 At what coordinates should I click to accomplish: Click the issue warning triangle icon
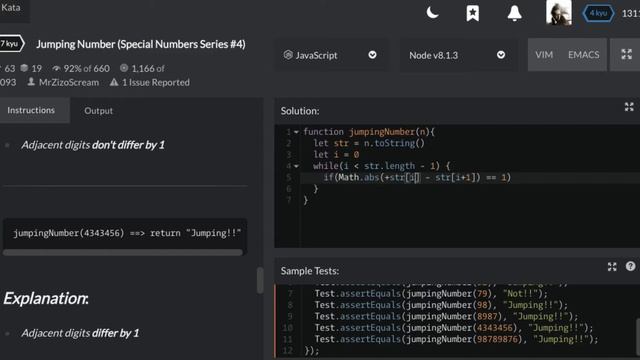coord(114,82)
